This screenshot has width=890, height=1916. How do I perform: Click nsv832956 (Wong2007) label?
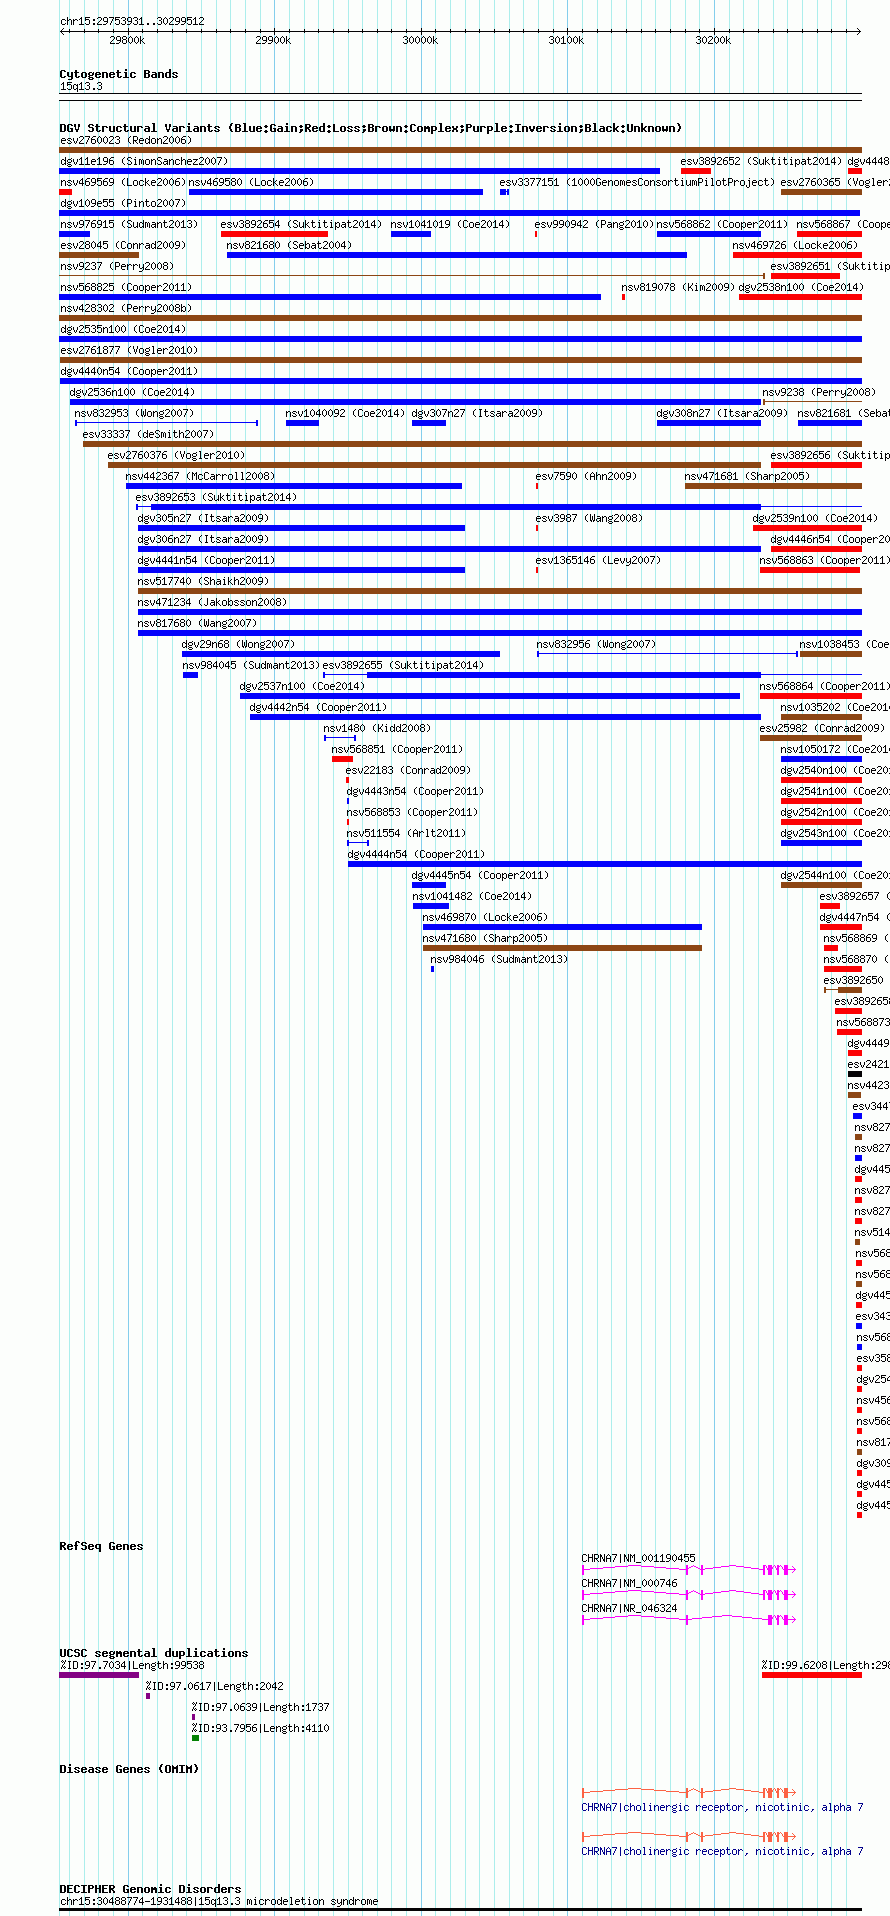click(596, 645)
